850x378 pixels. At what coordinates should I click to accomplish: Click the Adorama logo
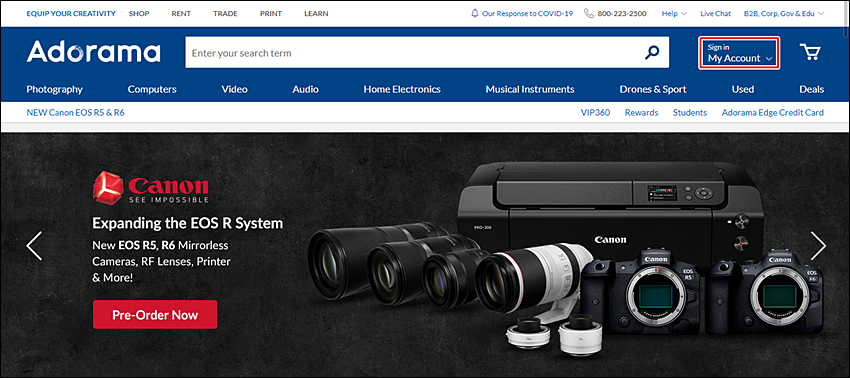pyautogui.click(x=93, y=52)
